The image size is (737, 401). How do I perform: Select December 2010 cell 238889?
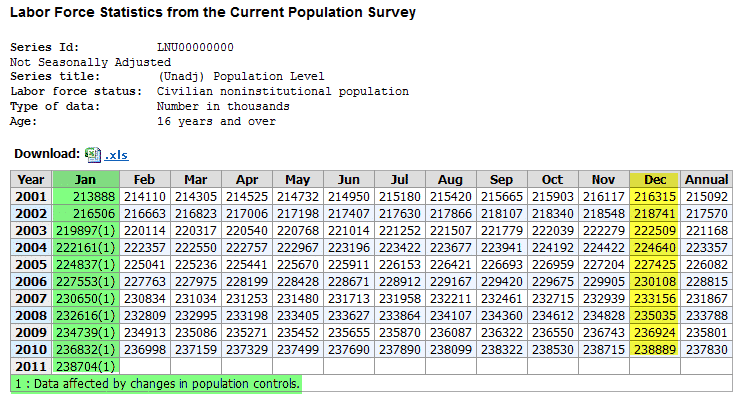coord(655,349)
